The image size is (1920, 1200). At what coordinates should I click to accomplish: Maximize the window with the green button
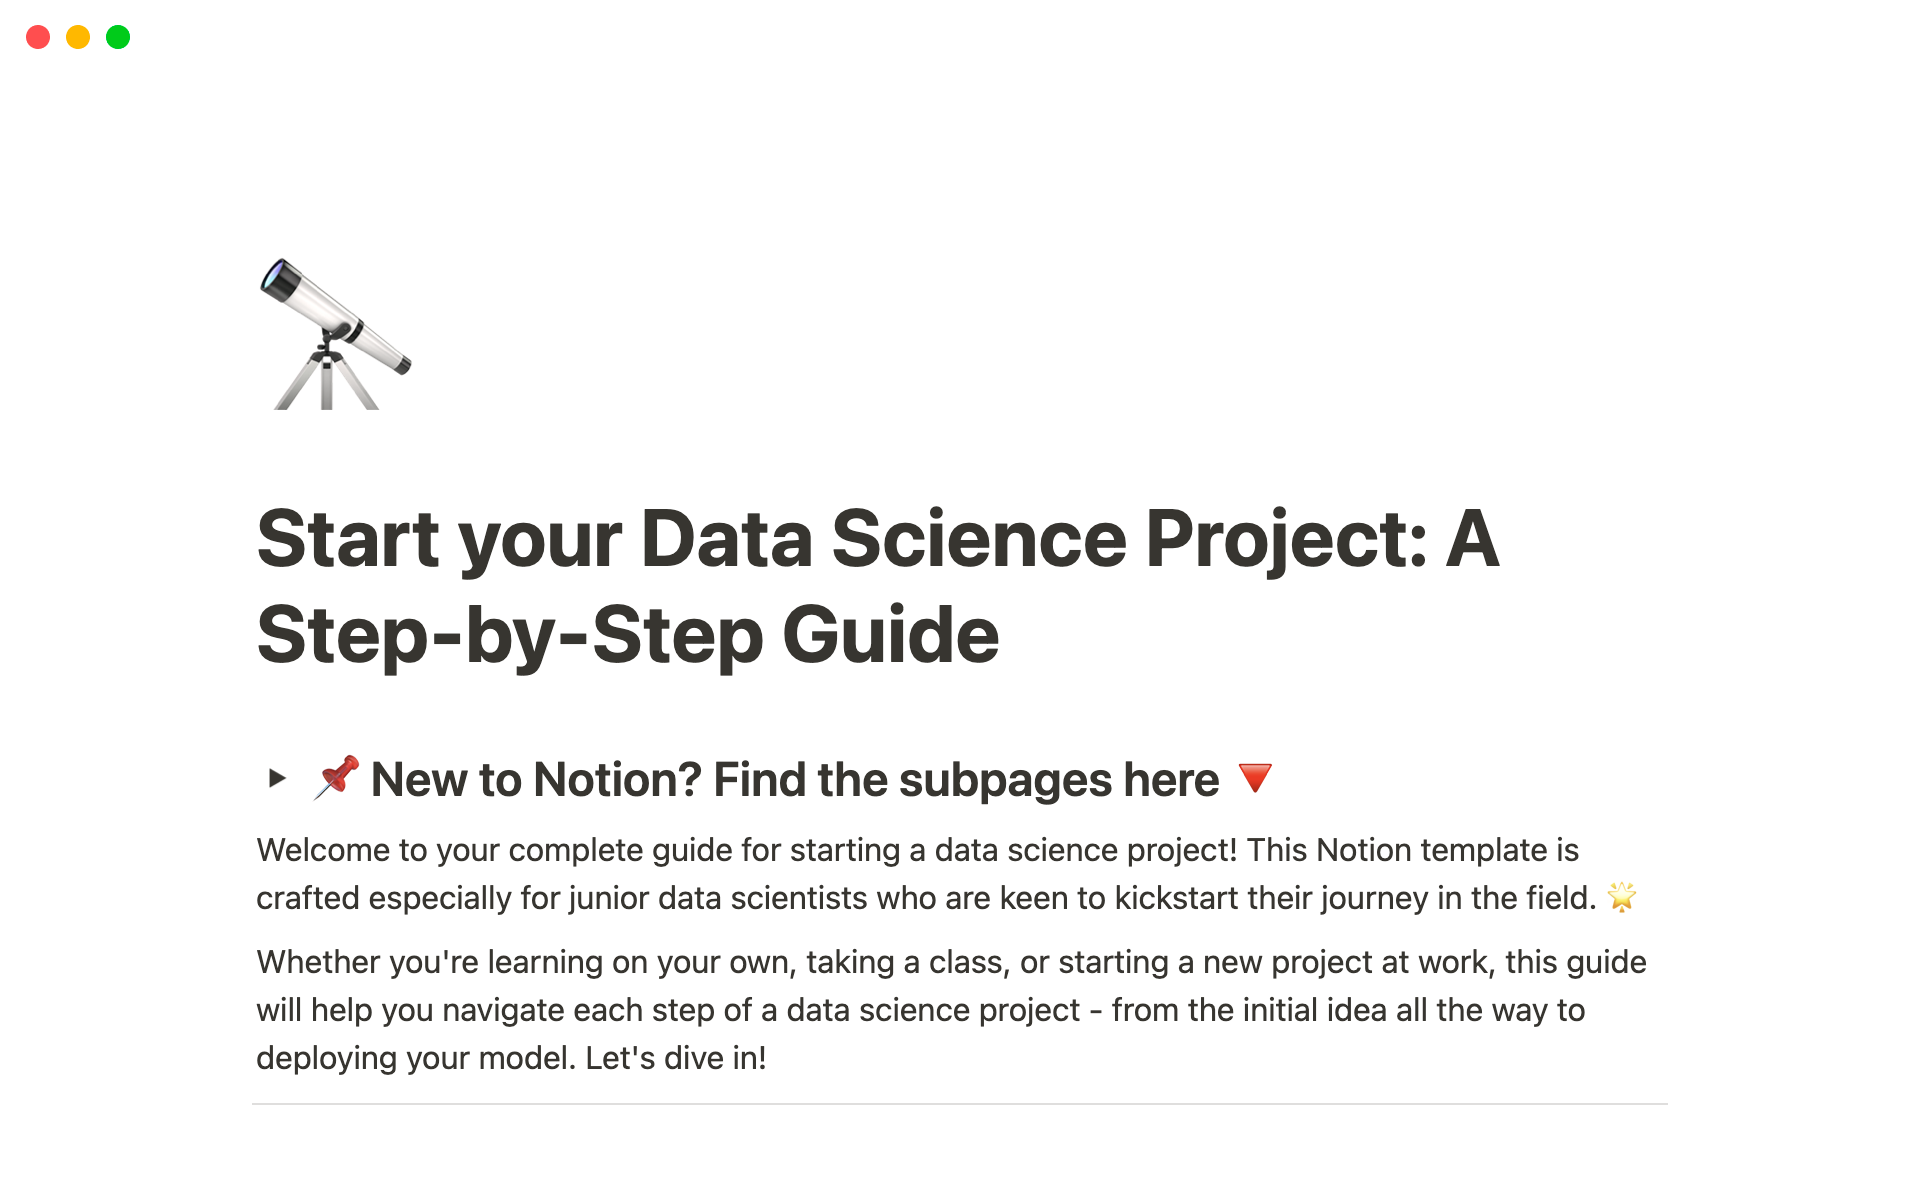tap(118, 37)
